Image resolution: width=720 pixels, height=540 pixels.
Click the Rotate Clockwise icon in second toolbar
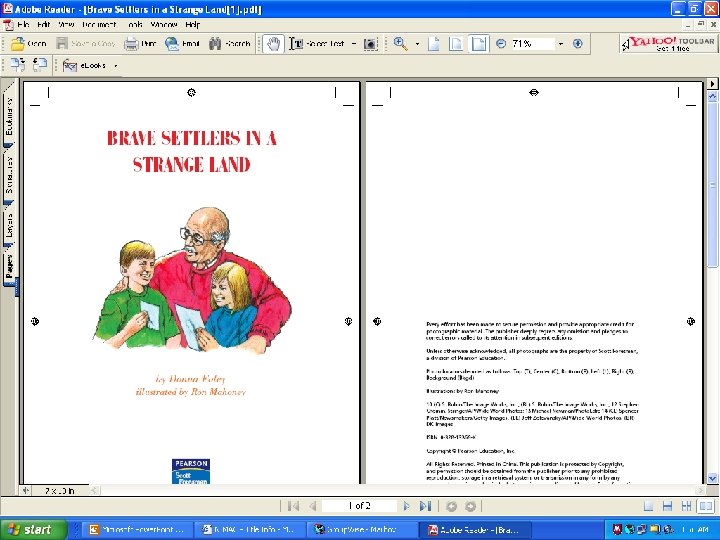click(x=18, y=65)
